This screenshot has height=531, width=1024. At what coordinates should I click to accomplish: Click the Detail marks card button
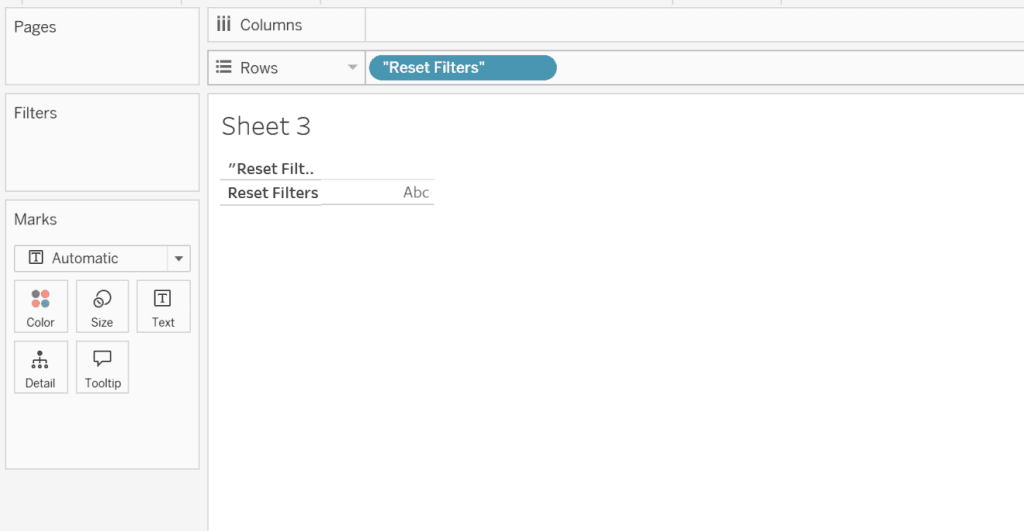coord(41,367)
